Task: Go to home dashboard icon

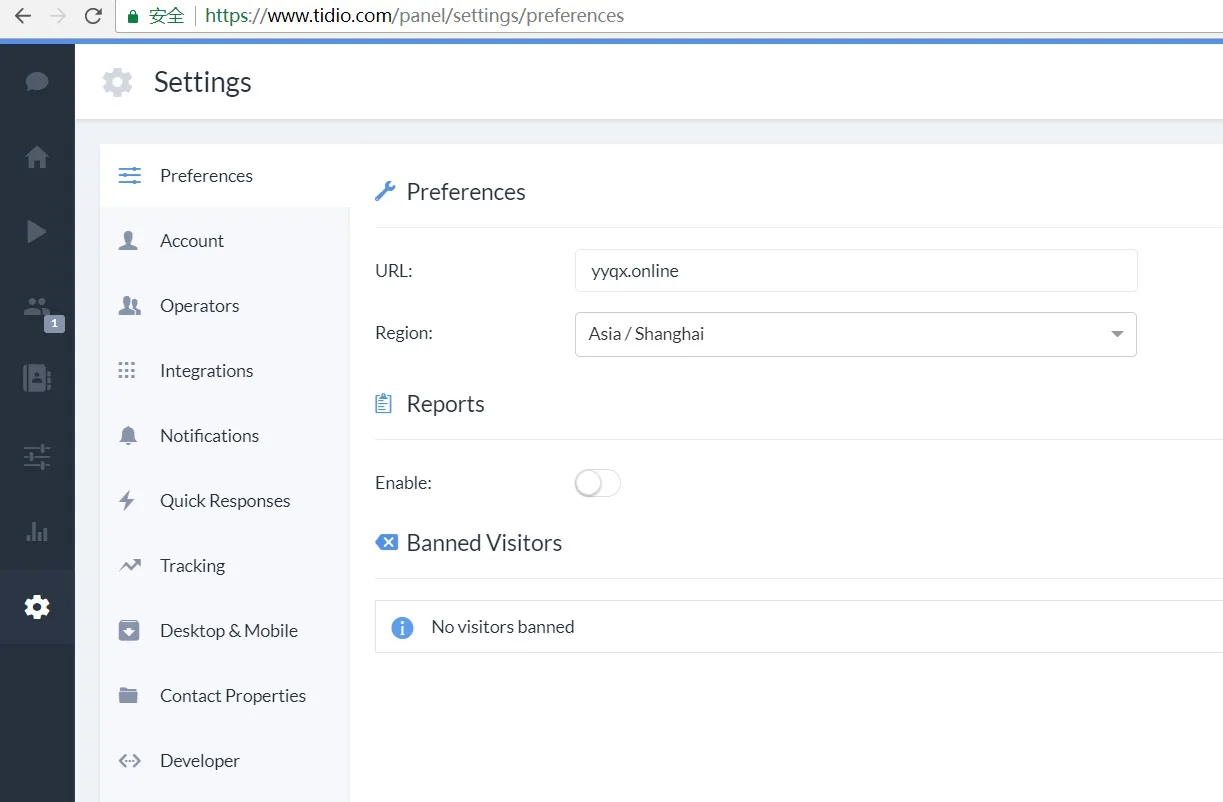Action: point(37,157)
